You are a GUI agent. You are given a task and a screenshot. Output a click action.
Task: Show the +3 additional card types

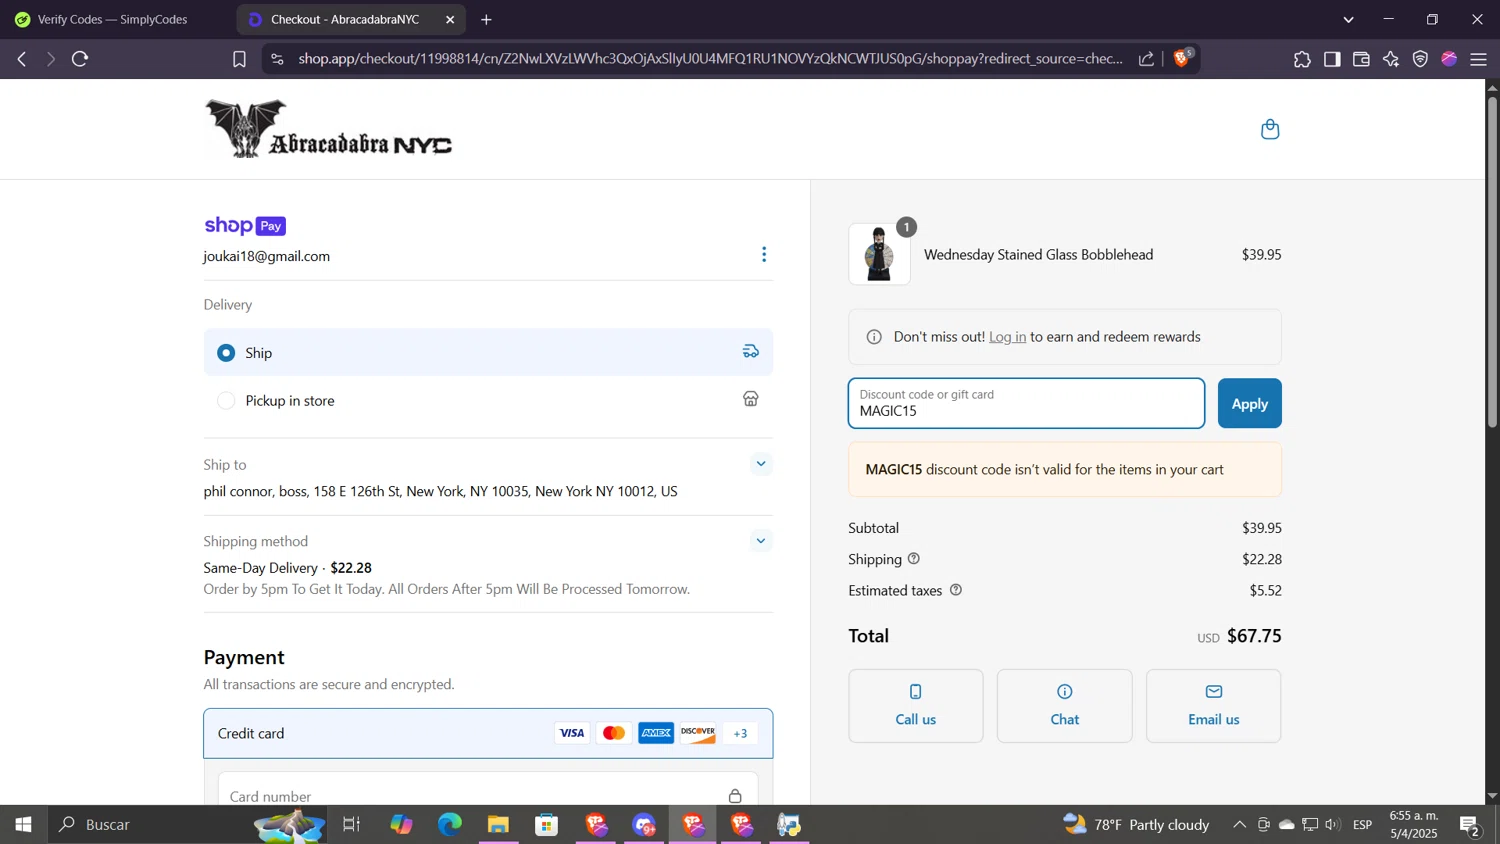pyautogui.click(x=740, y=733)
